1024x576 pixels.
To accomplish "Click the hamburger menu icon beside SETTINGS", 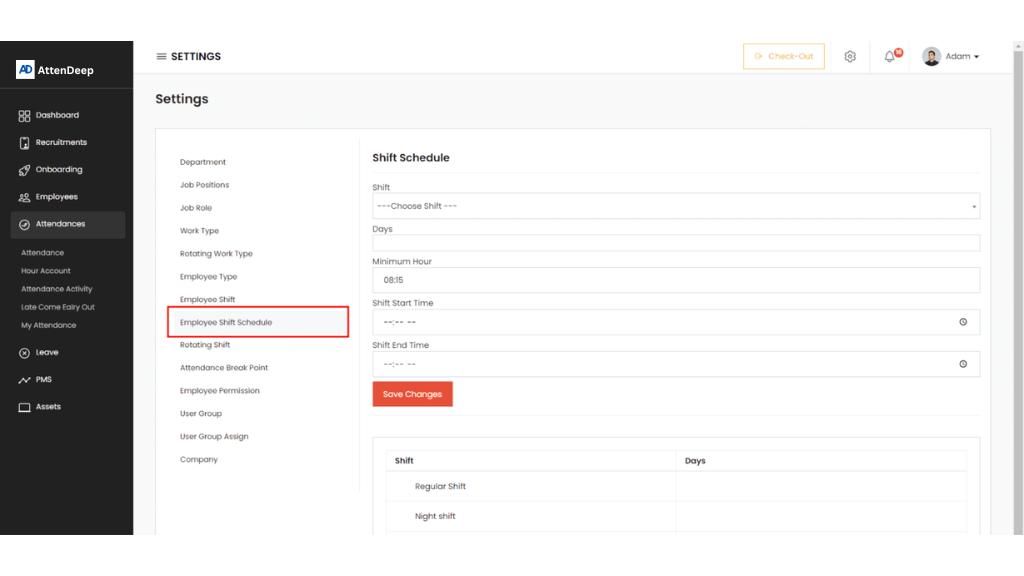I will (161, 57).
